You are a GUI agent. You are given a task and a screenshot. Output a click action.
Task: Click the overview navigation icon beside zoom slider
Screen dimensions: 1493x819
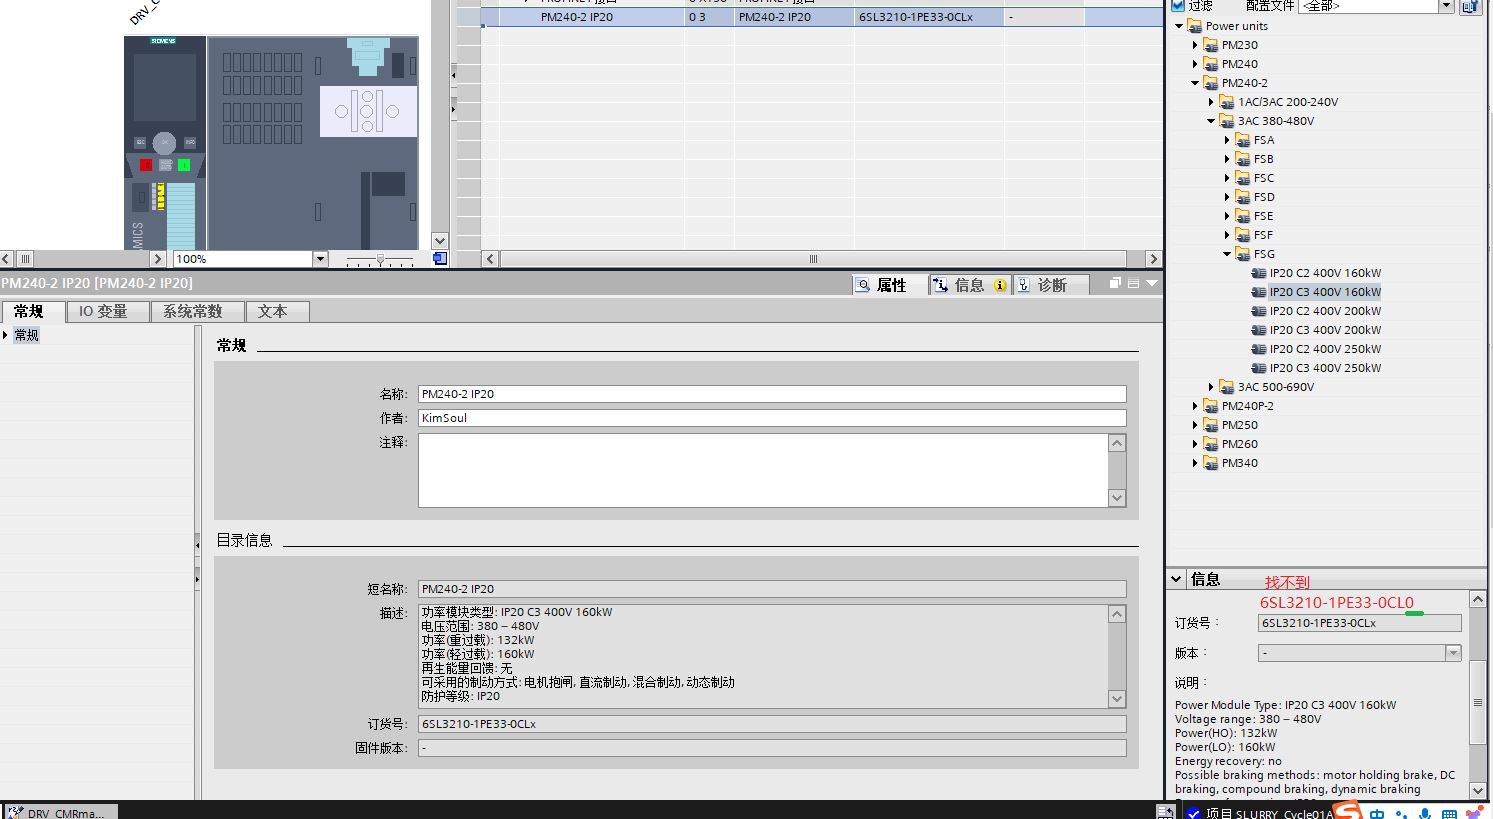tap(439, 259)
